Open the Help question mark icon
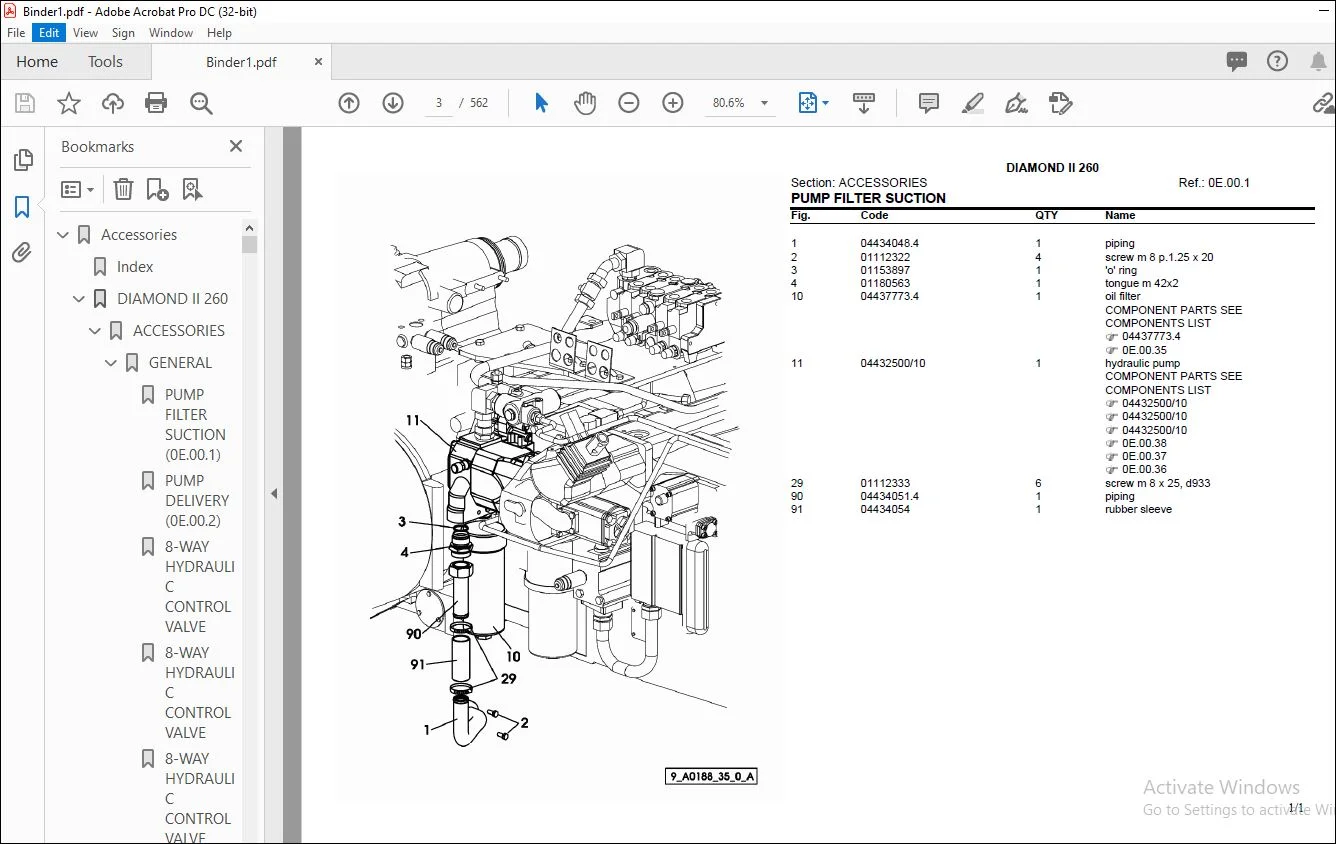This screenshot has width=1336, height=844. [1277, 61]
